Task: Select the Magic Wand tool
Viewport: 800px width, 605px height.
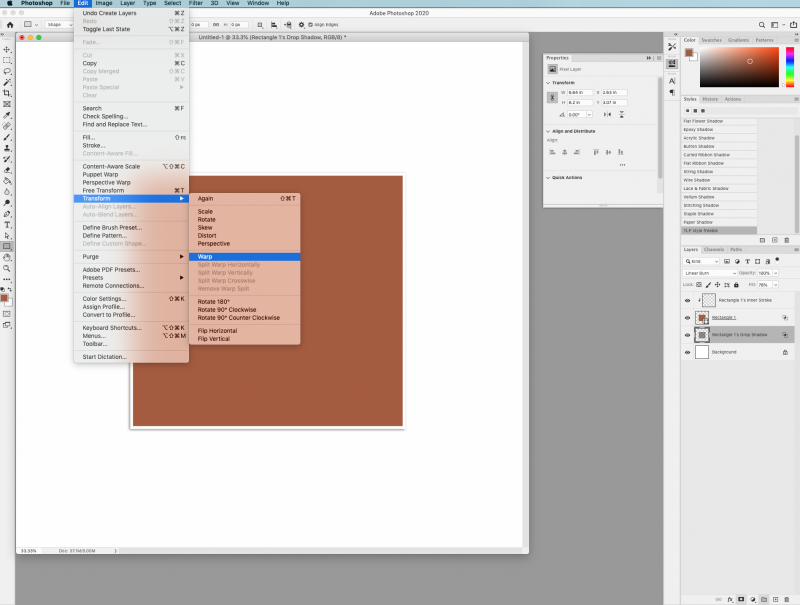Action: click(7, 82)
